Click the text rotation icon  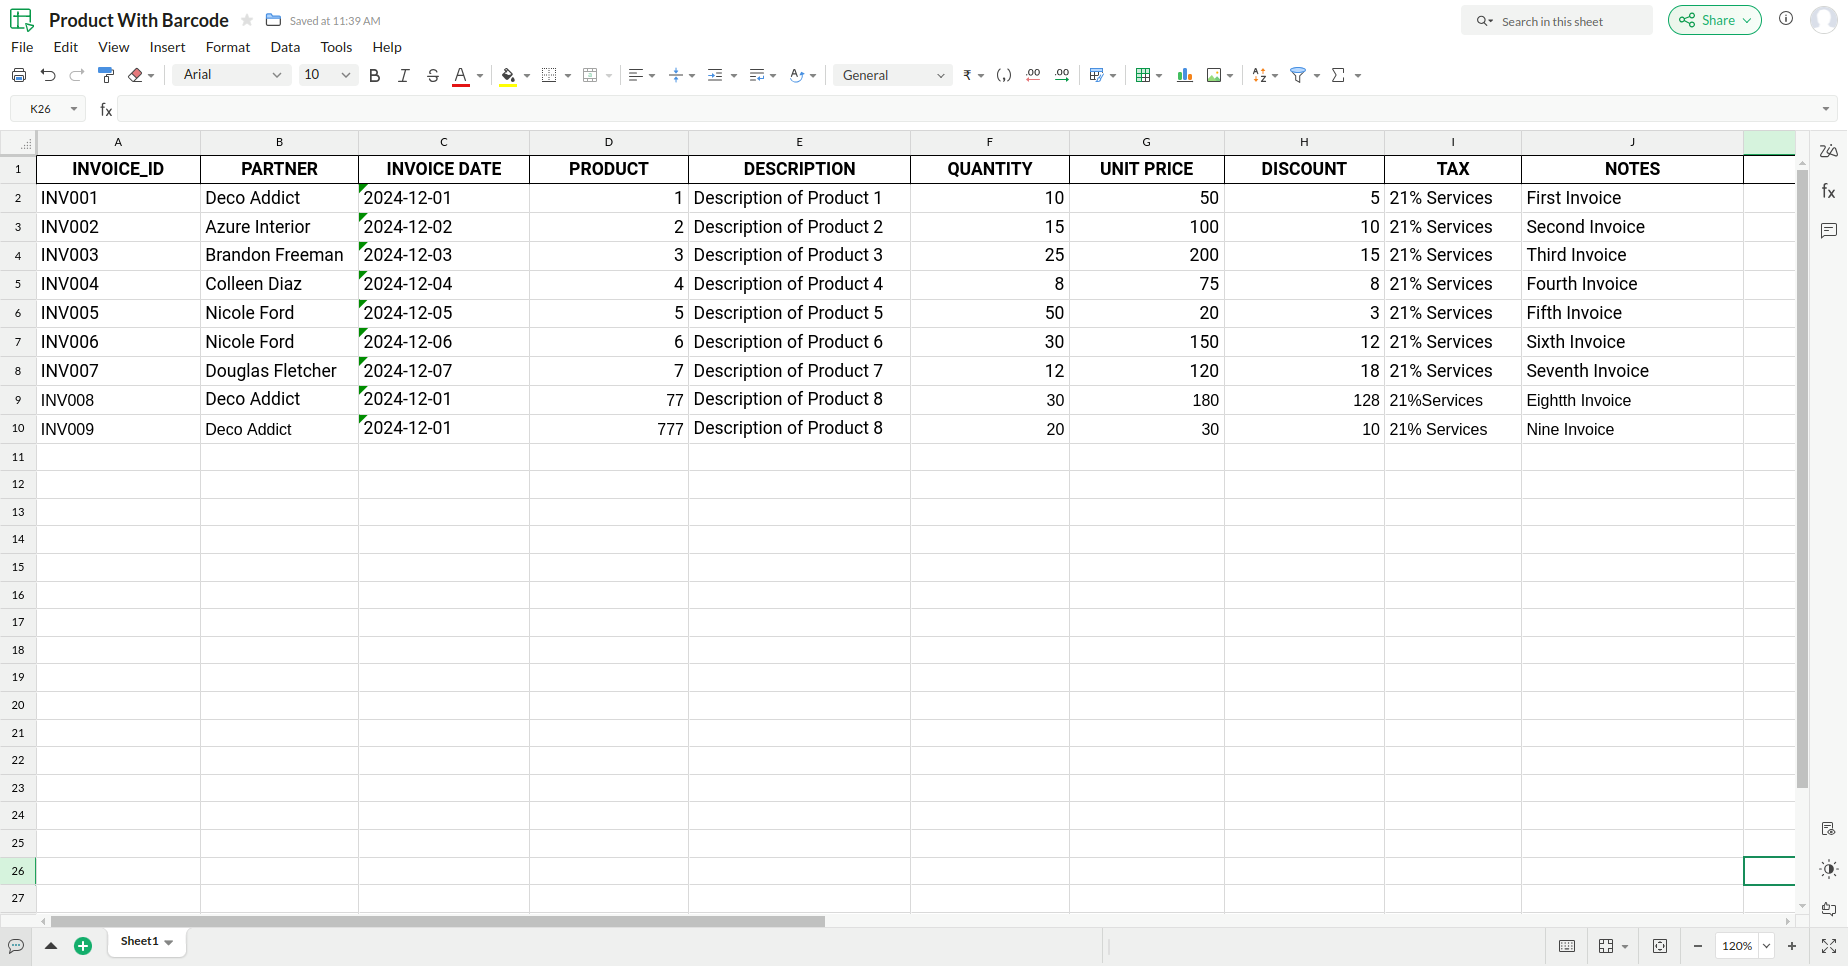pos(797,75)
